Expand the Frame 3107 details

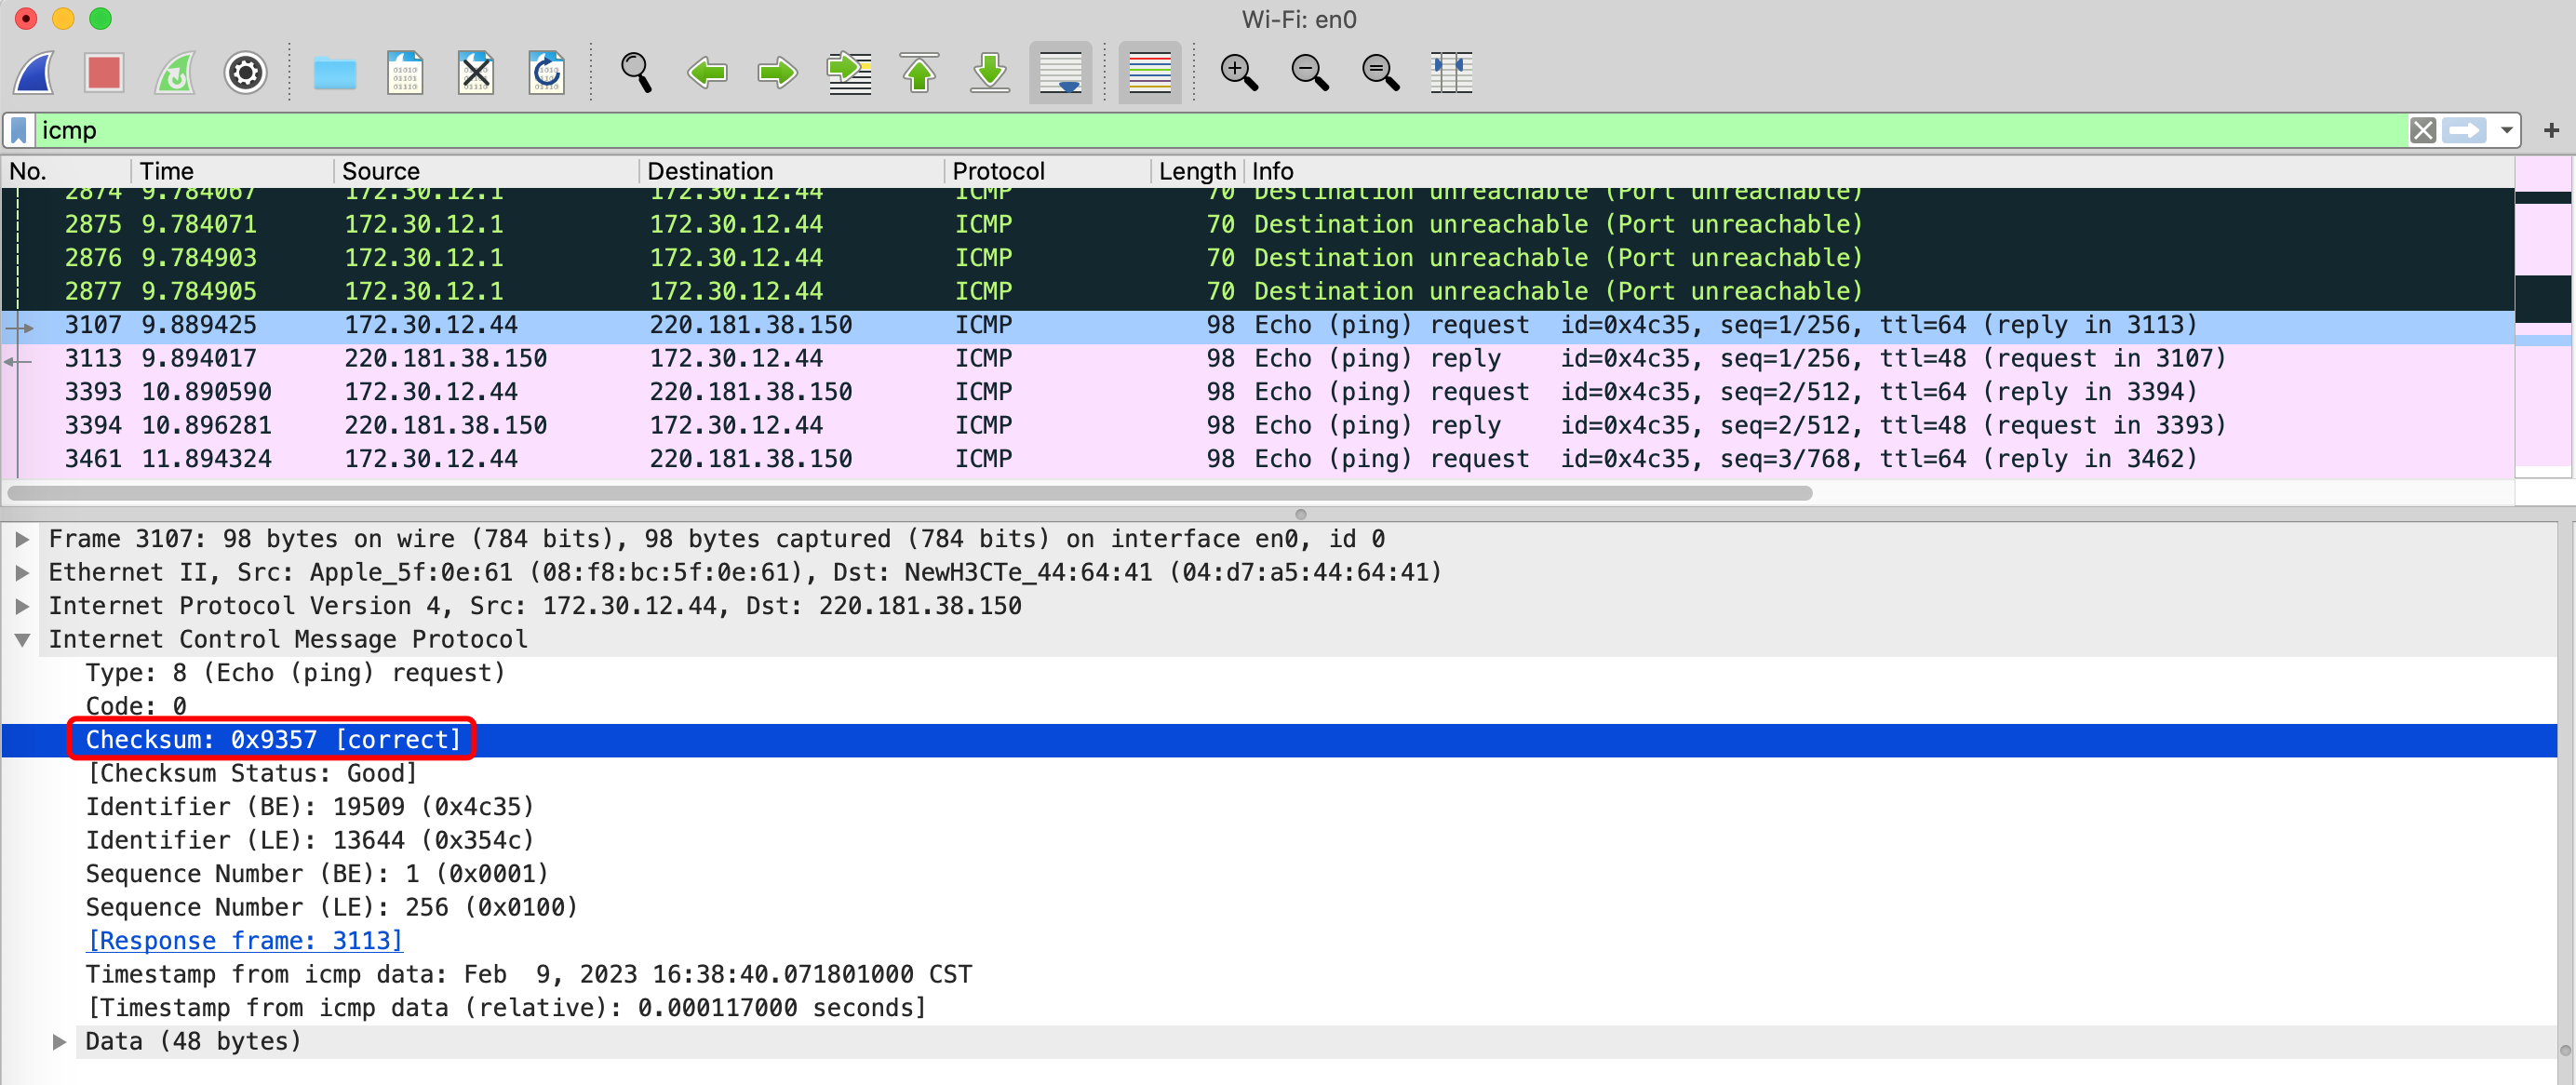(22, 539)
